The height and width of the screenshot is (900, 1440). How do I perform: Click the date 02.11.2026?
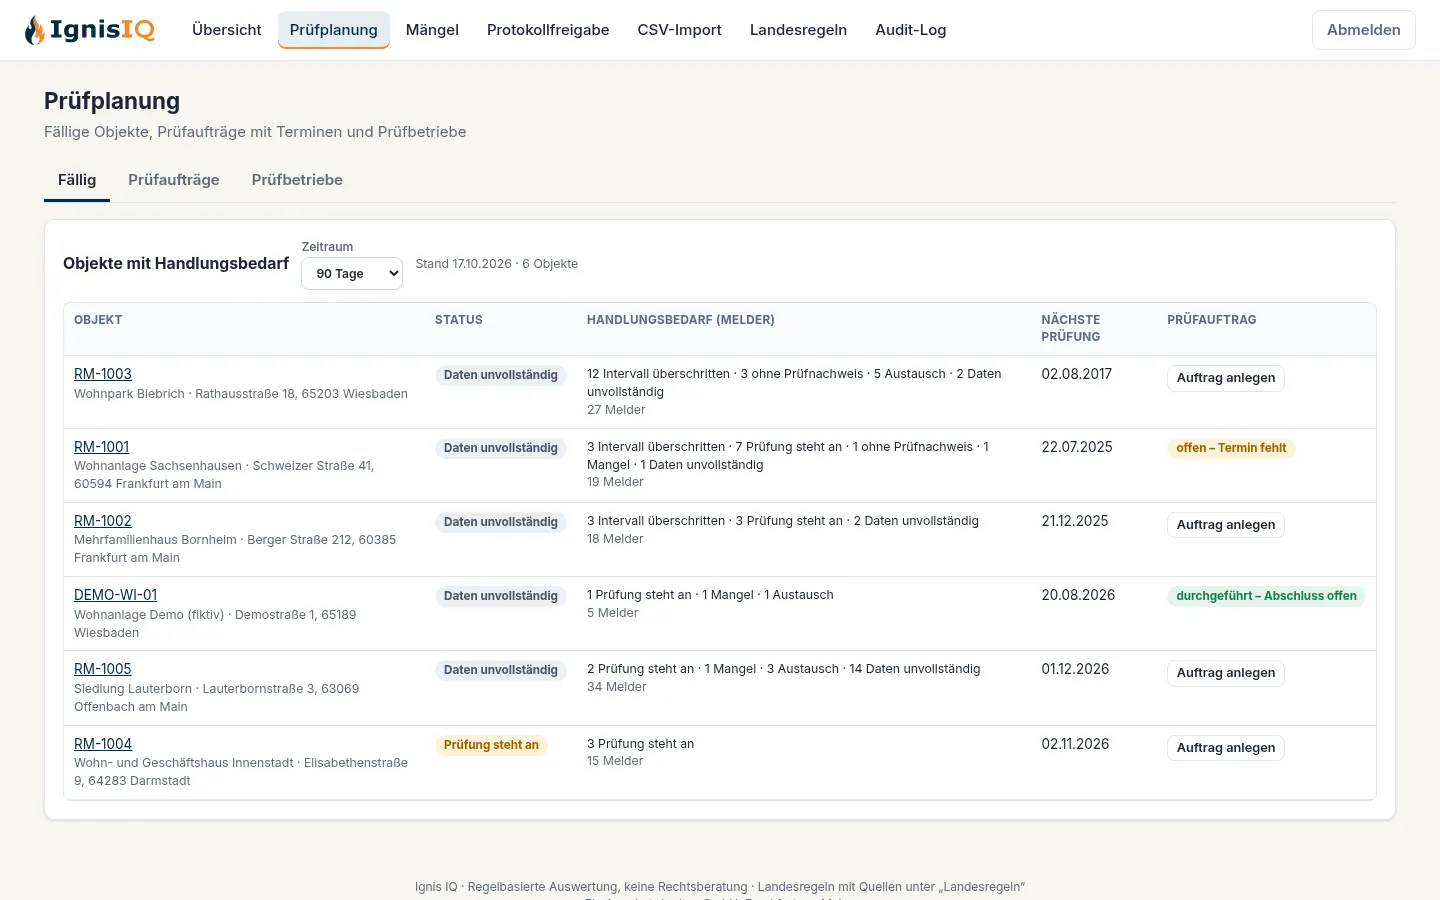click(x=1075, y=744)
